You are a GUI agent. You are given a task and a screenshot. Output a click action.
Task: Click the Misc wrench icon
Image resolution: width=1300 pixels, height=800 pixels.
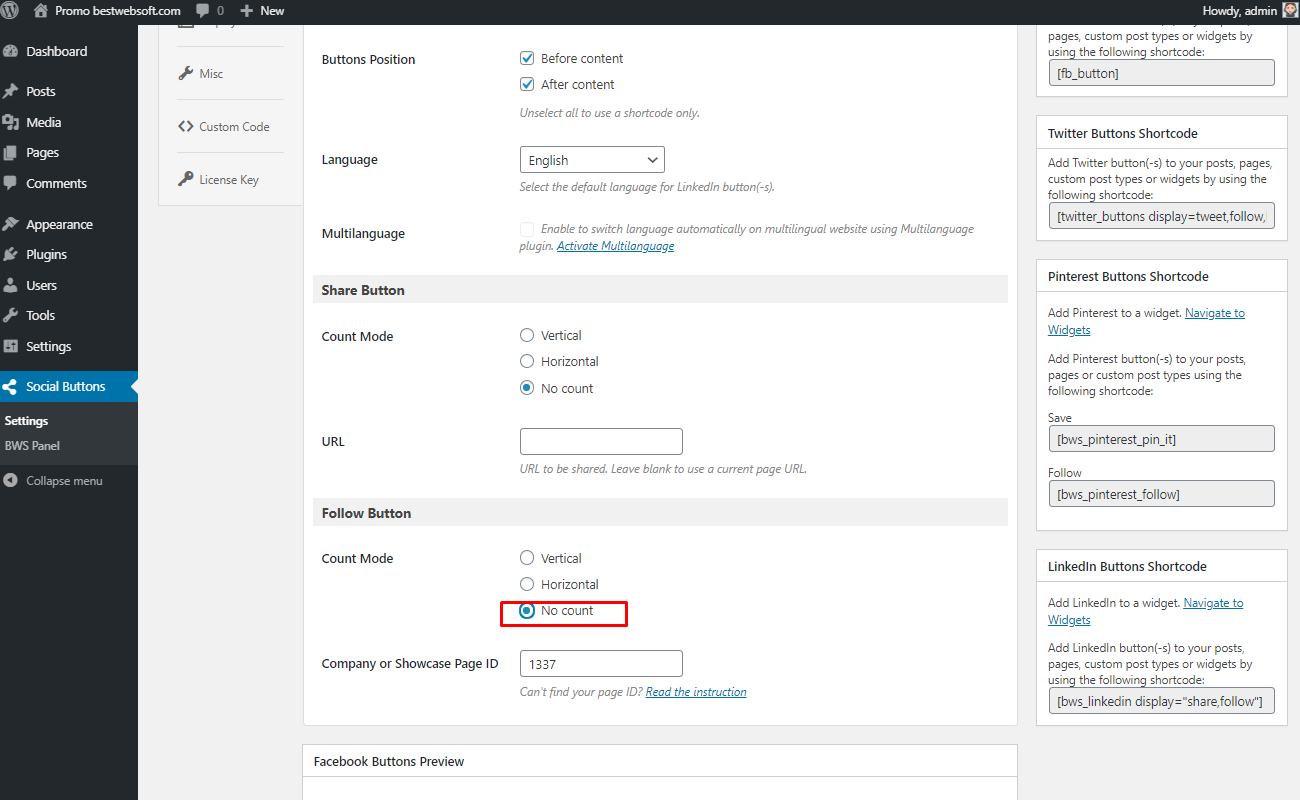coord(186,73)
